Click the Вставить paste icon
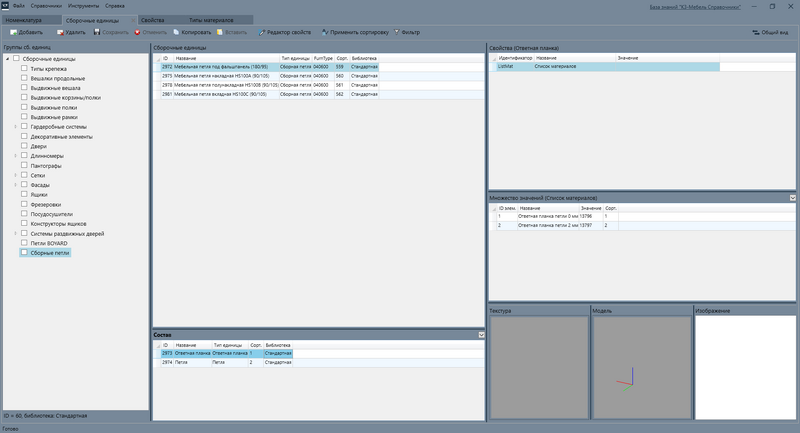Image resolution: width=800 pixels, height=433 pixels. click(x=220, y=32)
